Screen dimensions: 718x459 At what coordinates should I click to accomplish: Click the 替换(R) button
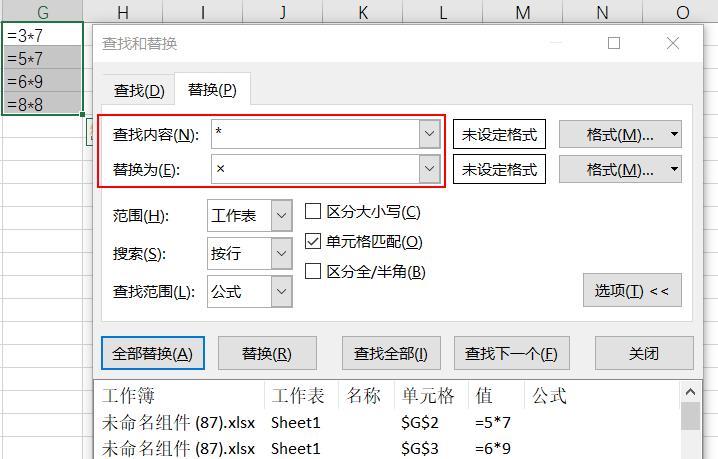tap(267, 353)
